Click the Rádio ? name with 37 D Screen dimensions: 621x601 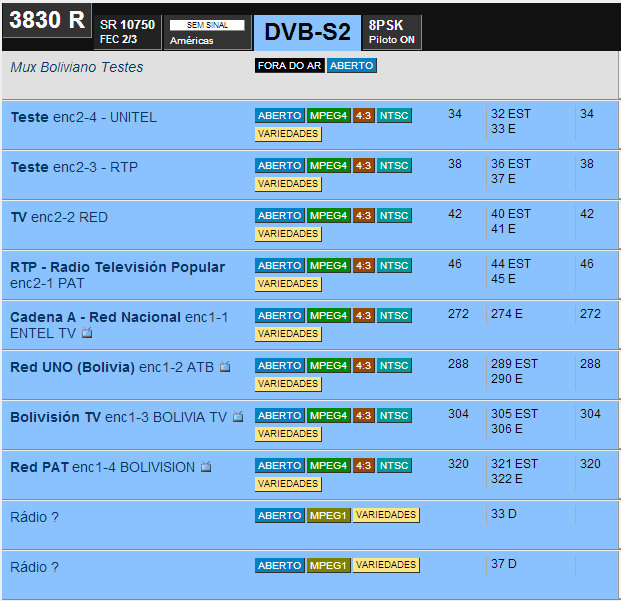[x=34, y=567]
